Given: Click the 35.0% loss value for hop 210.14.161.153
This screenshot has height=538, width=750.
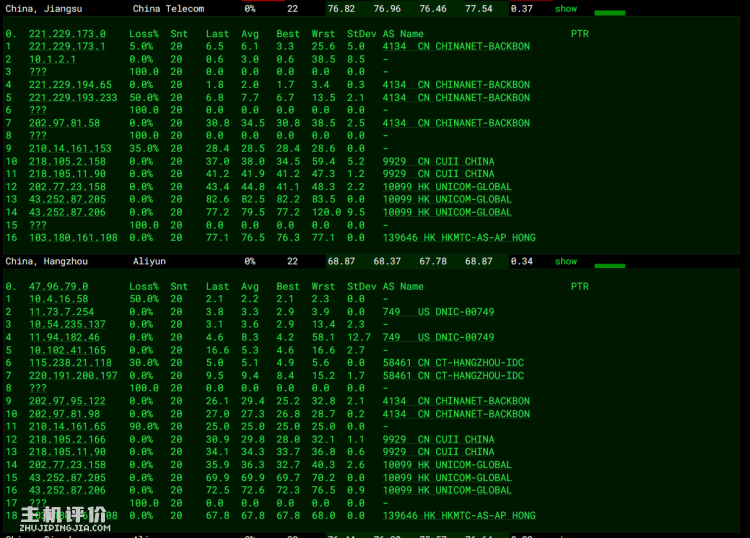Looking at the screenshot, I should 144,149.
